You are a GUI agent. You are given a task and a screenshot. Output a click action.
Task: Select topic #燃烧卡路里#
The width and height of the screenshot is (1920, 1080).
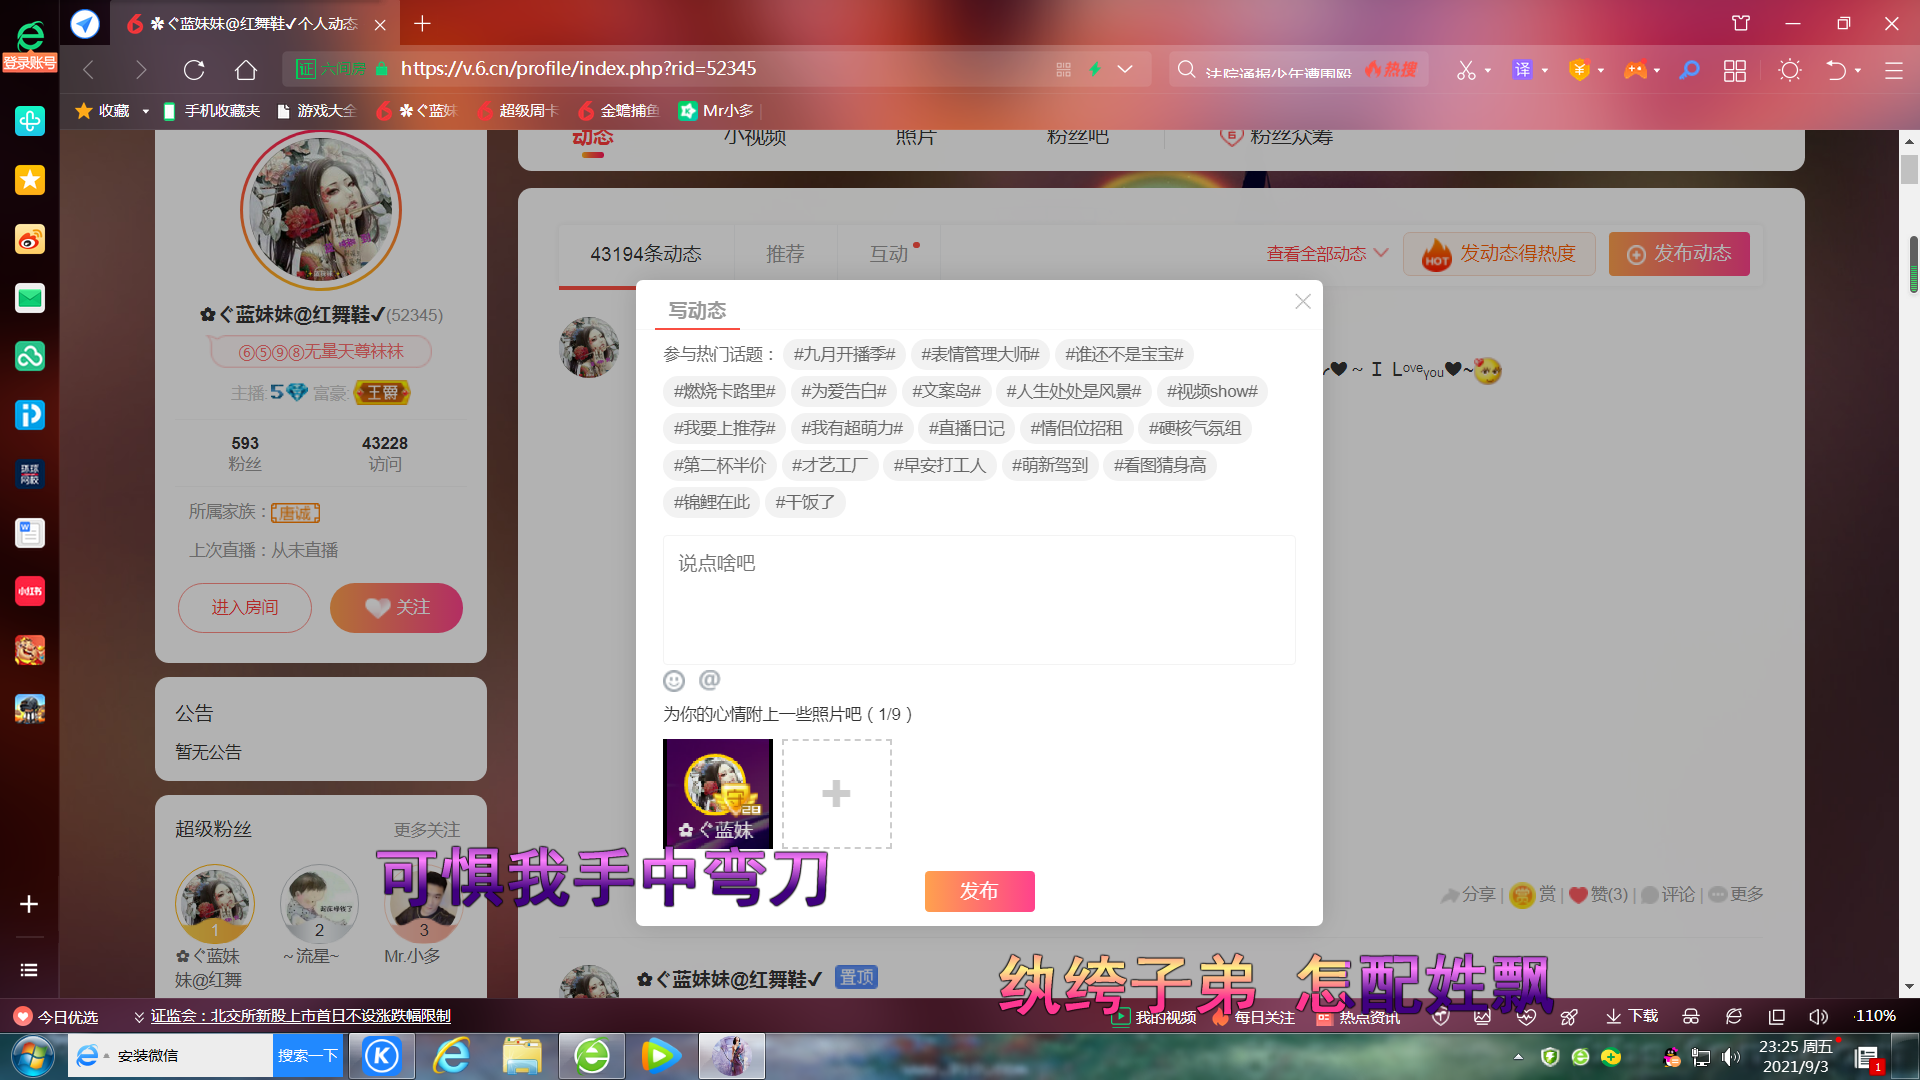pos(724,391)
